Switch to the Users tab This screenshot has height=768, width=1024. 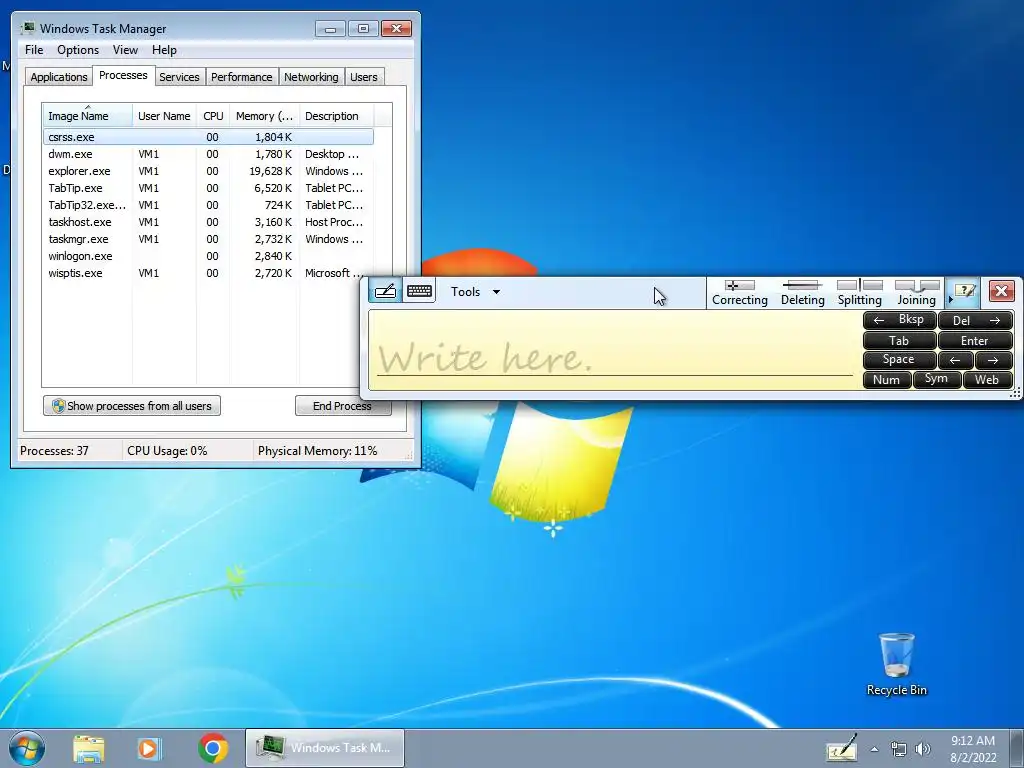pos(364,76)
